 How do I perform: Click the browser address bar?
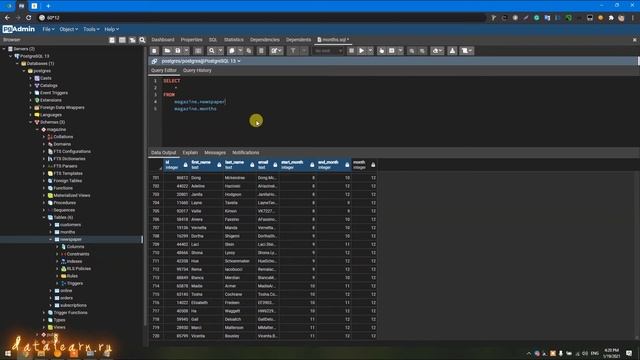261,18
